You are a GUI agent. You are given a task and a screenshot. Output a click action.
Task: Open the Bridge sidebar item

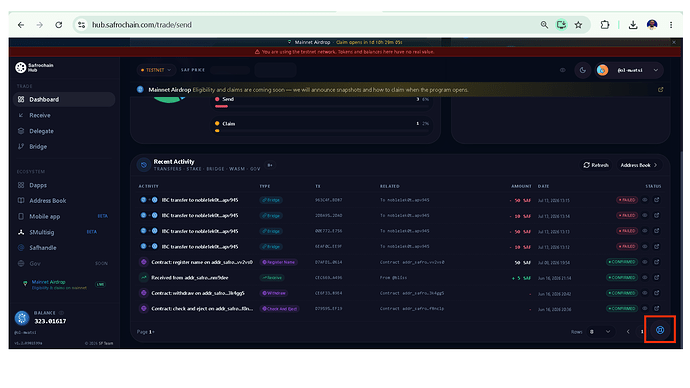click(x=64, y=146)
